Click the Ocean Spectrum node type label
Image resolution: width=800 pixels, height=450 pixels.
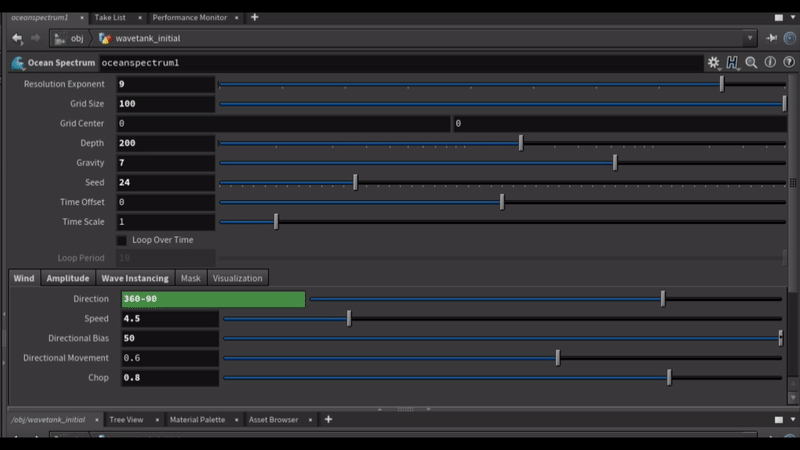61,63
